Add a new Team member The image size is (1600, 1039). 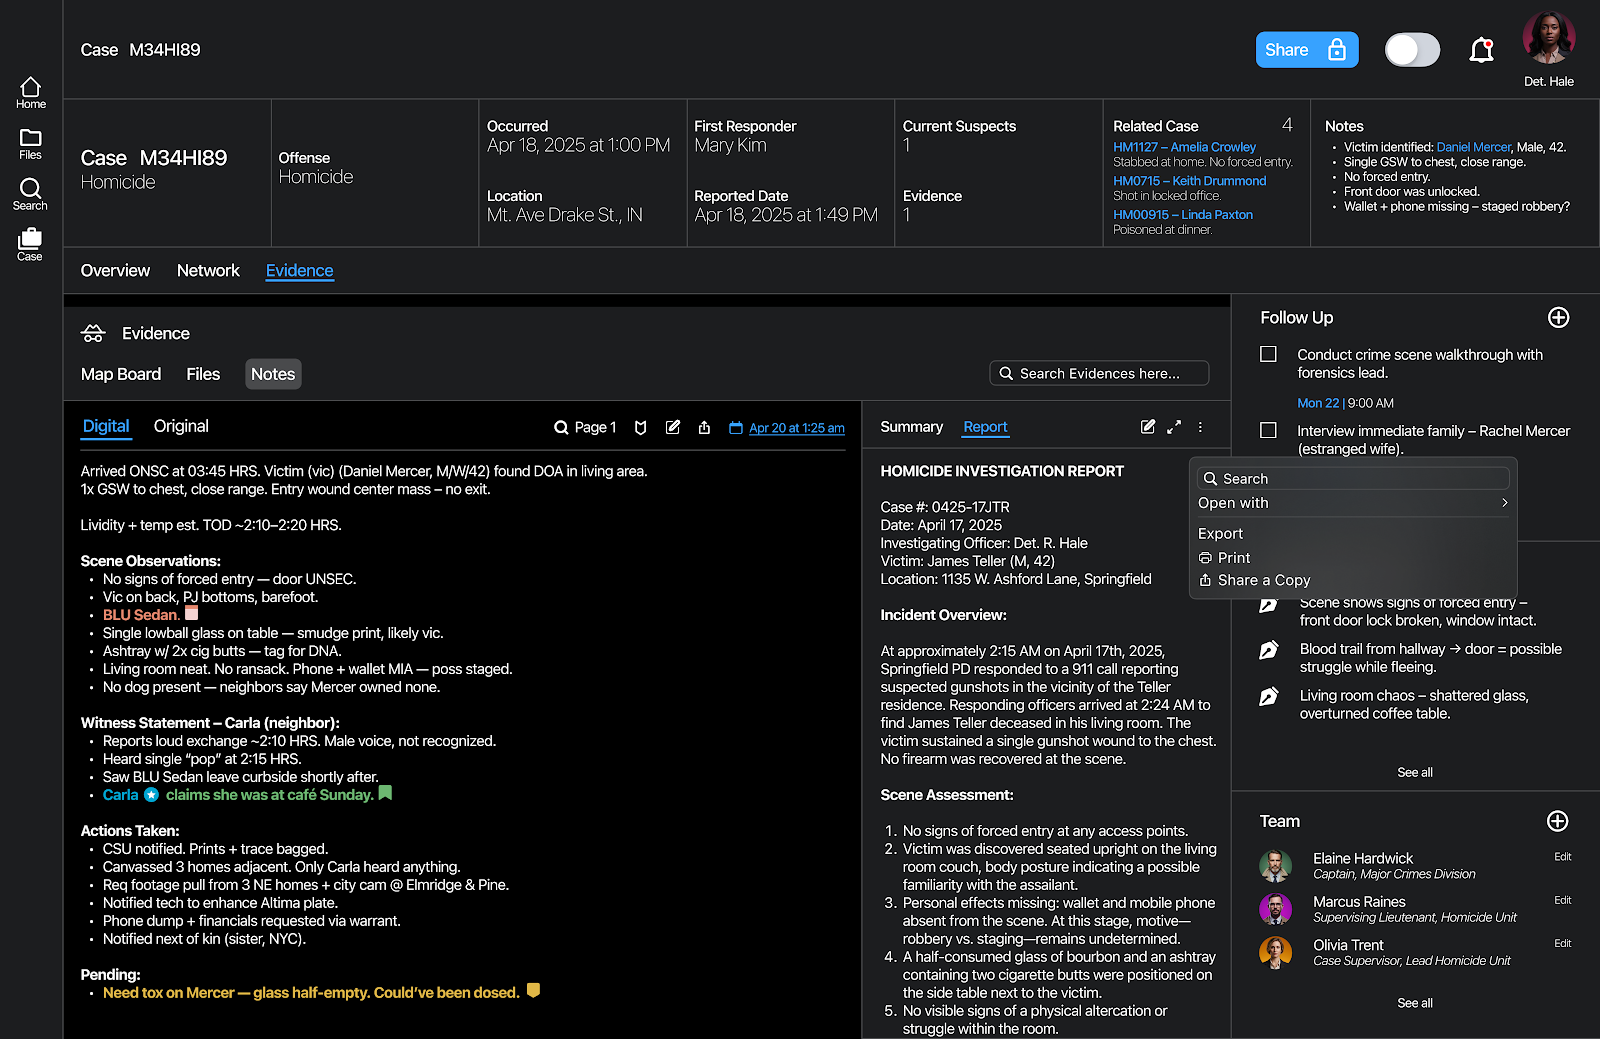point(1557,821)
